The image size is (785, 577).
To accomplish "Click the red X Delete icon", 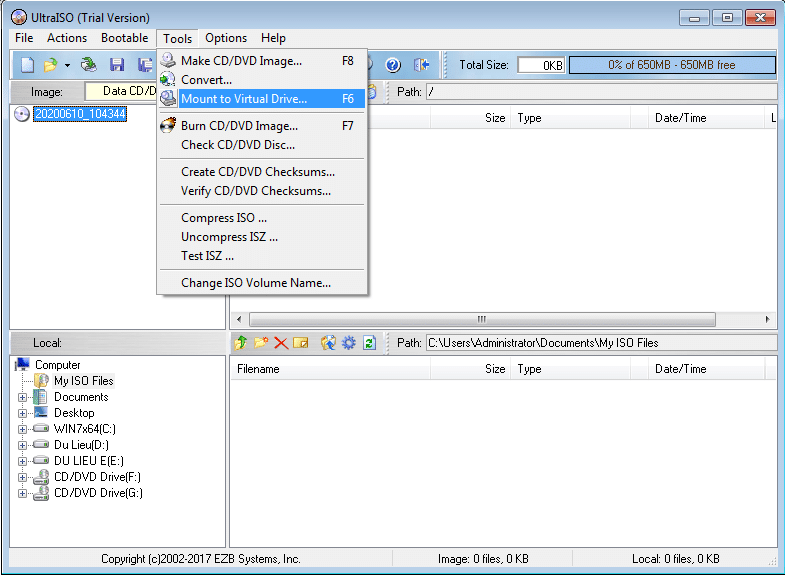I will (281, 343).
